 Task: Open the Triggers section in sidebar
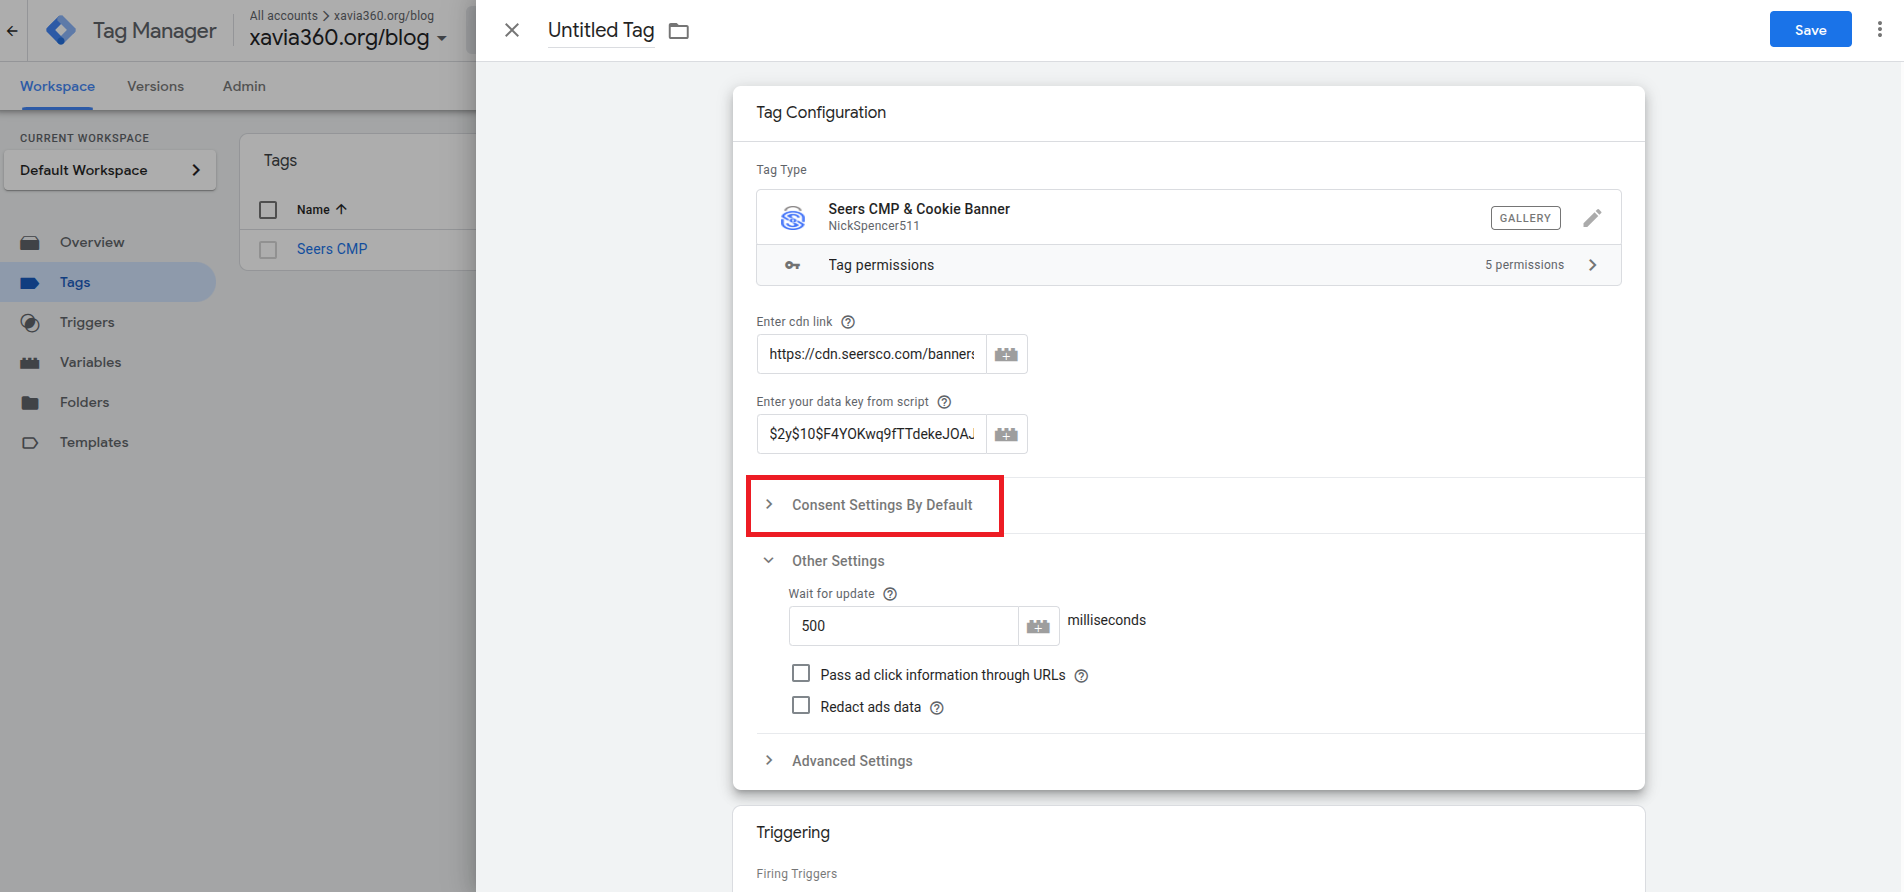pyautogui.click(x=87, y=322)
